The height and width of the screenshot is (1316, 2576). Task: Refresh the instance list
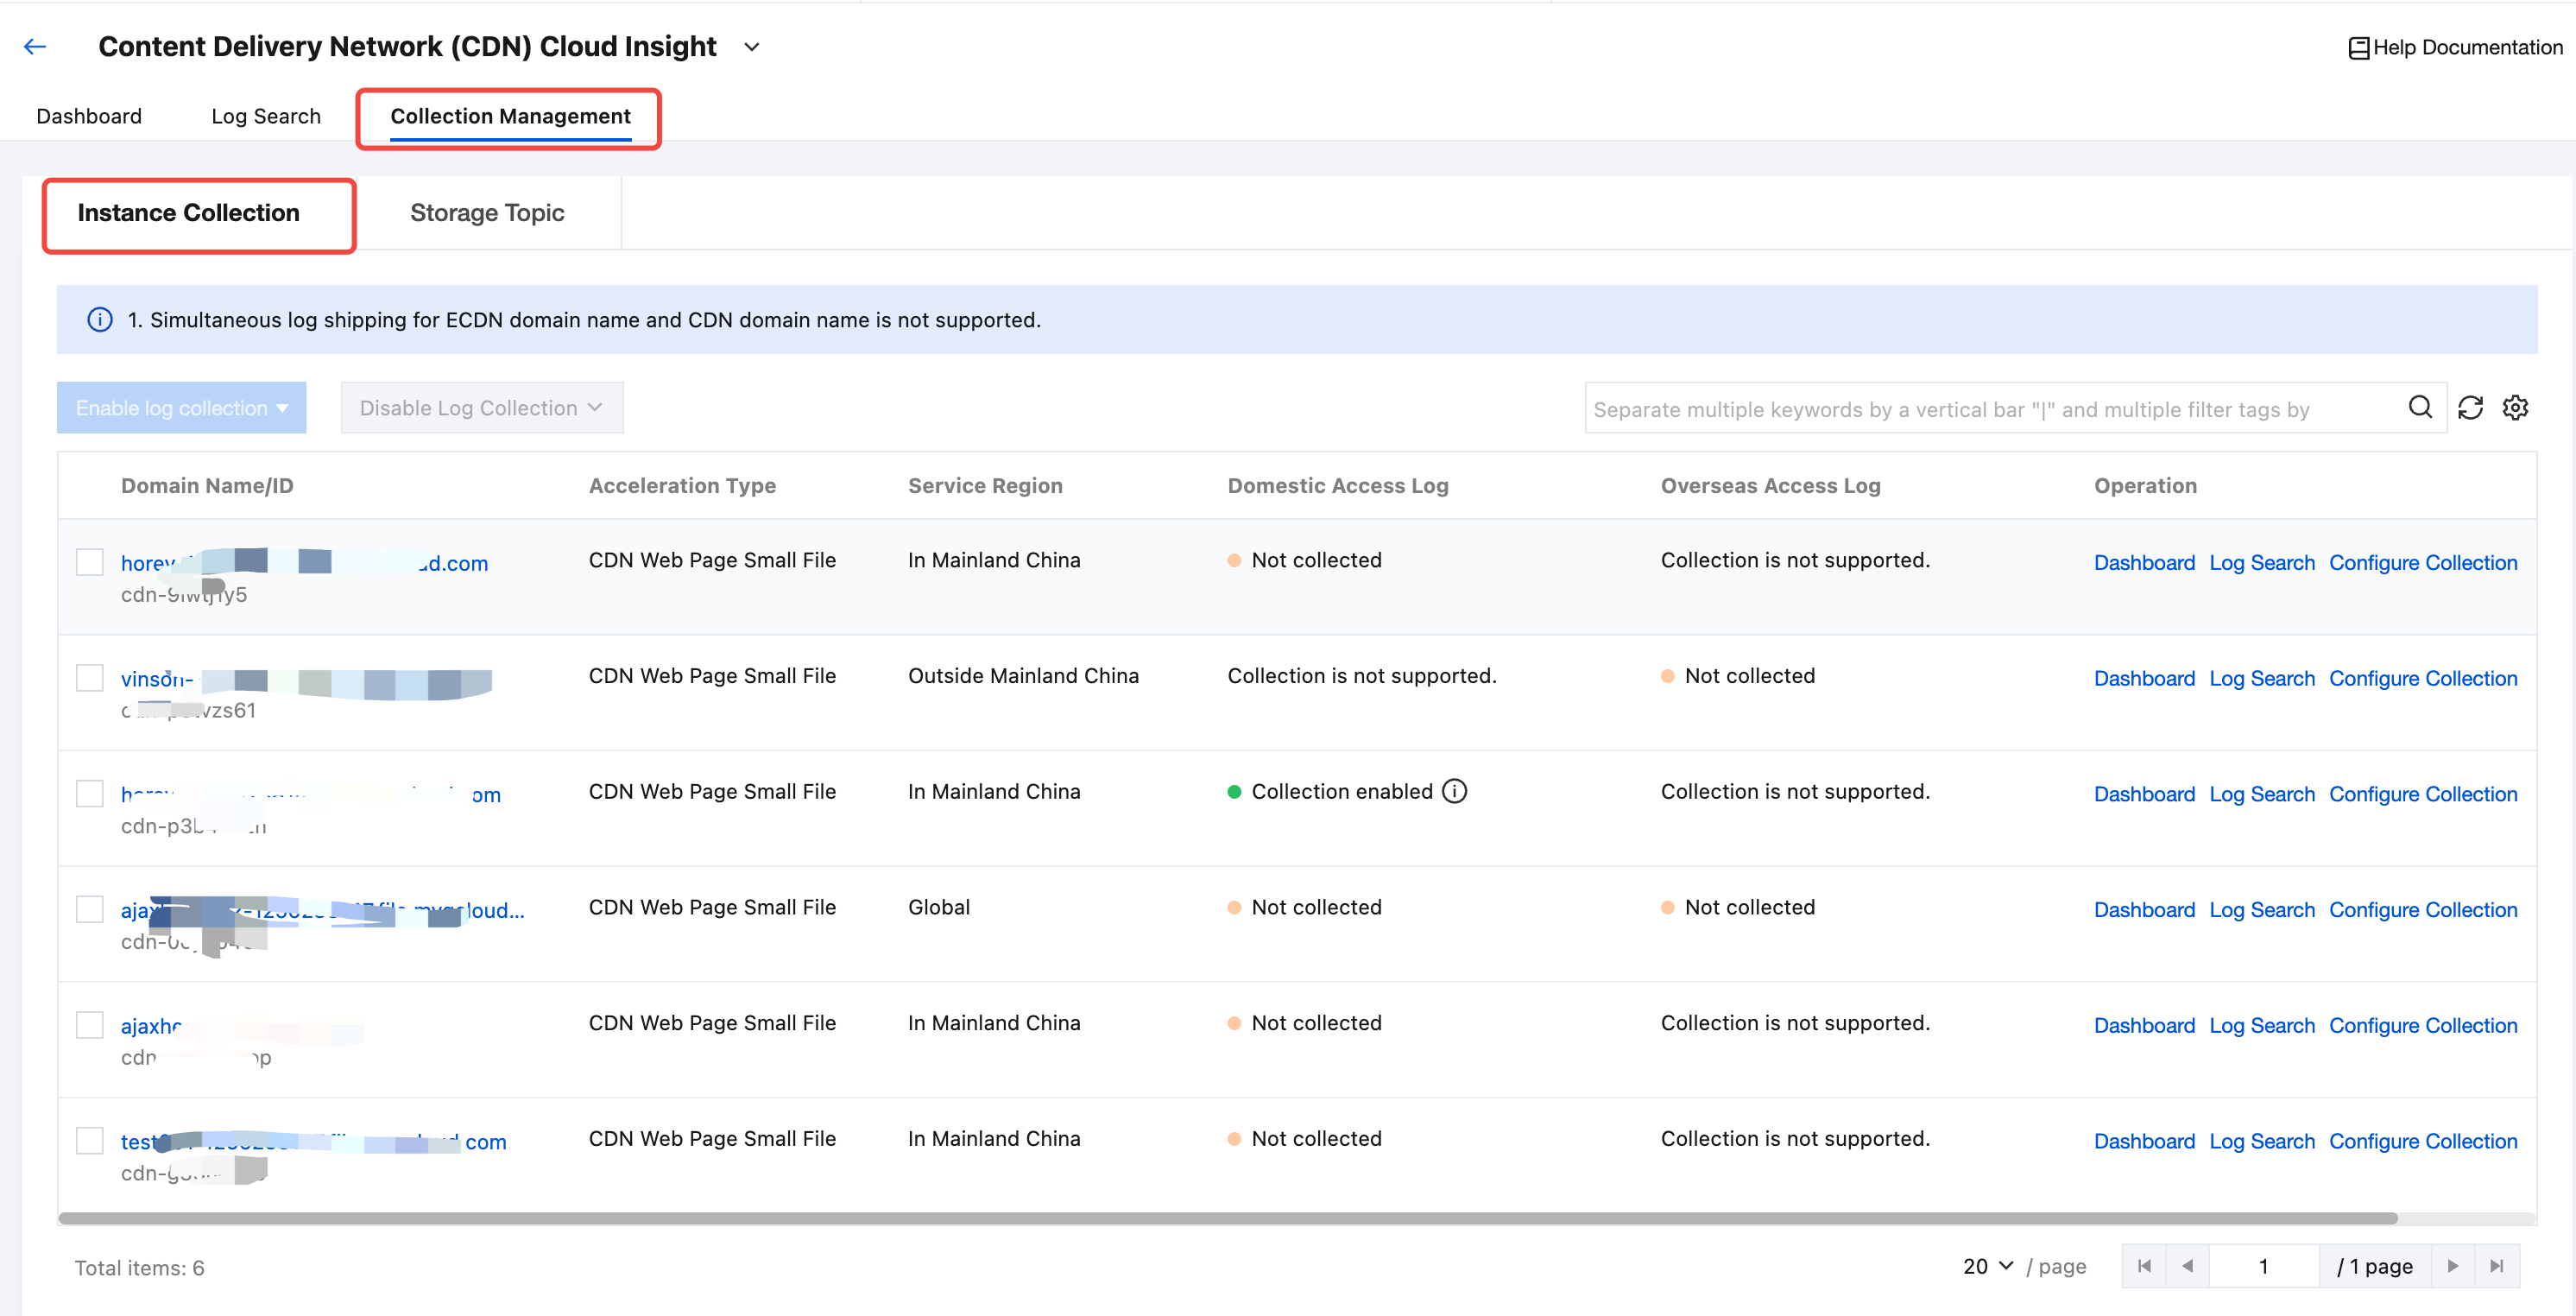point(2469,407)
